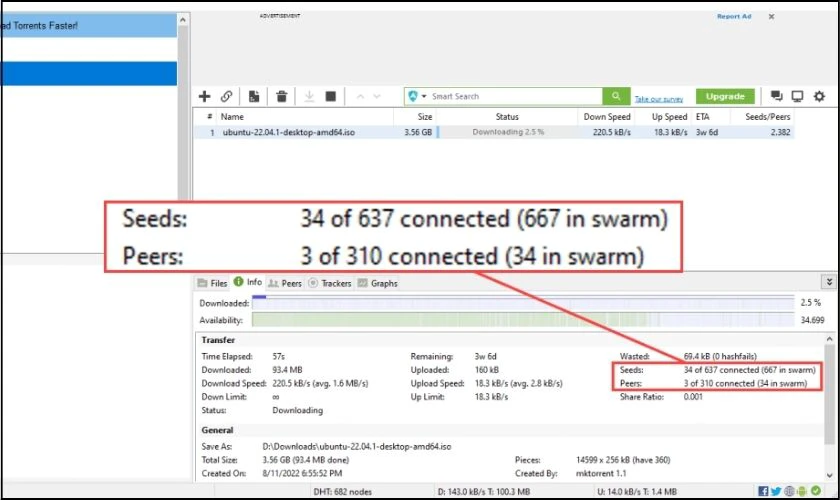
Task: Sort by the Down Speed column header
Action: (x=606, y=116)
